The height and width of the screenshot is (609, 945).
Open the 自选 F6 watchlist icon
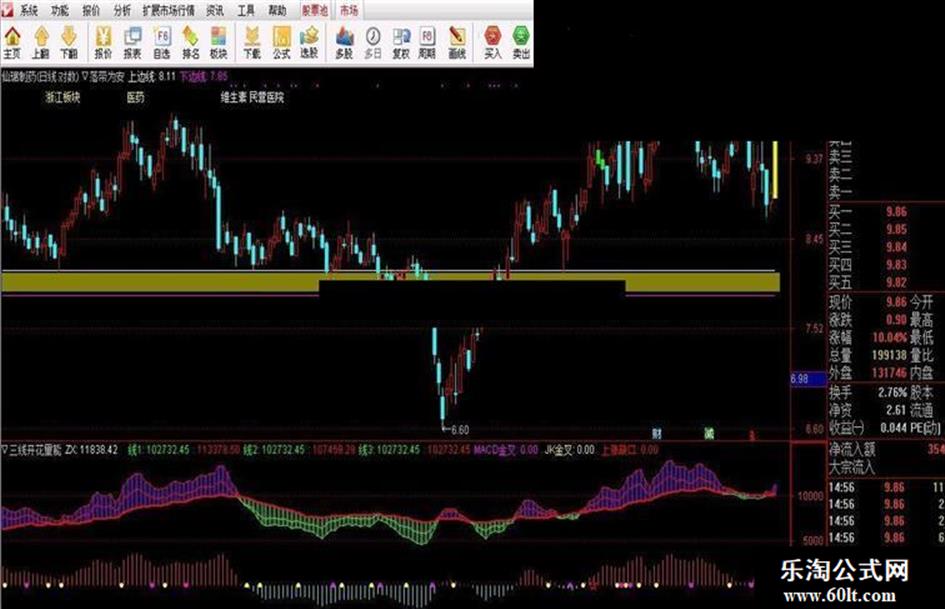(161, 42)
